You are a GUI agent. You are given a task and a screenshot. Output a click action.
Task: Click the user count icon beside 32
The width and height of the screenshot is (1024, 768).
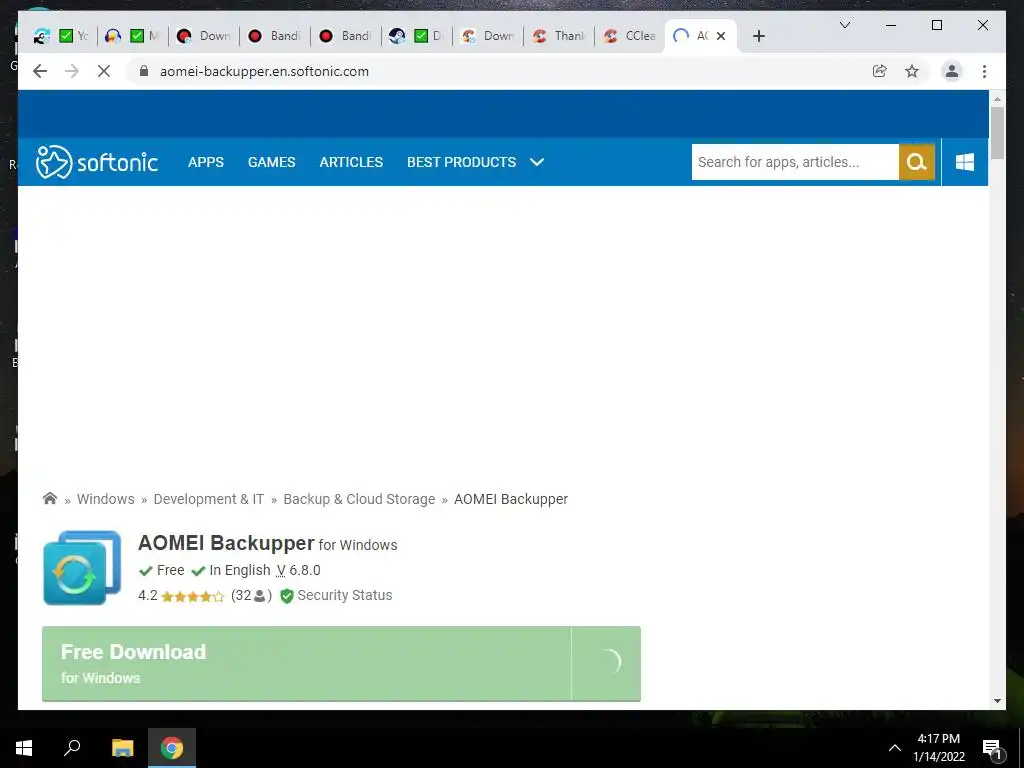coord(259,596)
